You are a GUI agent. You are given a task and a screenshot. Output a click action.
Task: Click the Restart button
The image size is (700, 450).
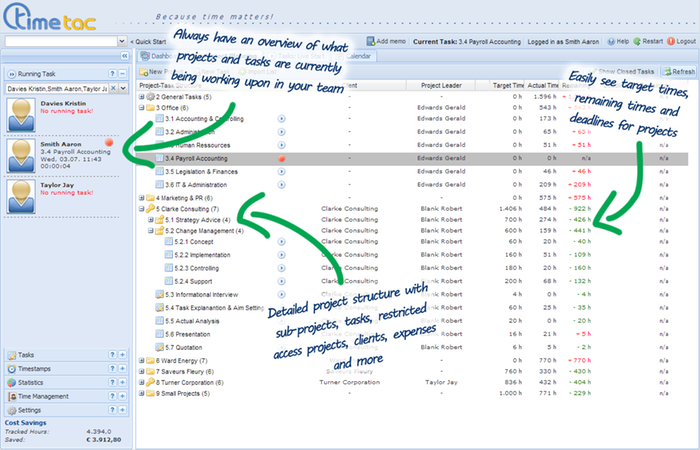[x=648, y=41]
